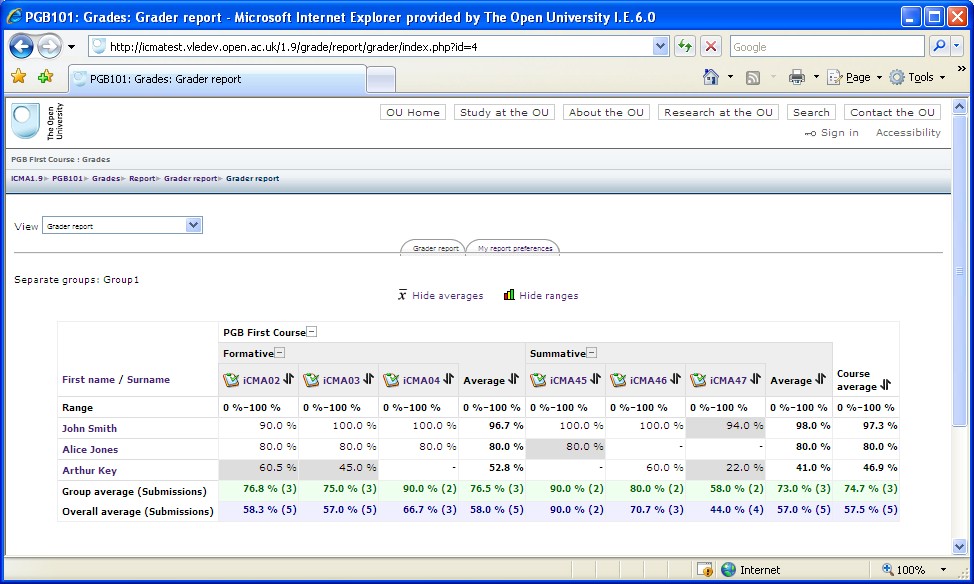974x584 pixels.
Task: Click the Google search box
Action: coord(828,47)
